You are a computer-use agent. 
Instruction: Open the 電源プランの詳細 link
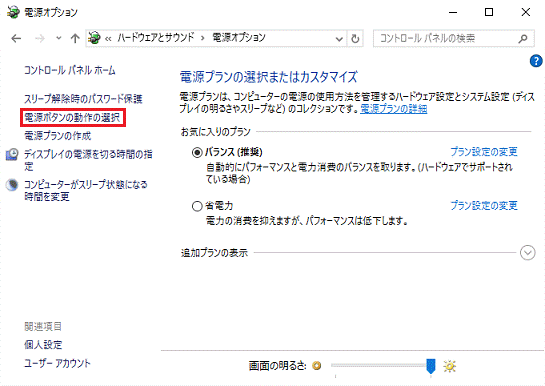pyautogui.click(x=393, y=109)
